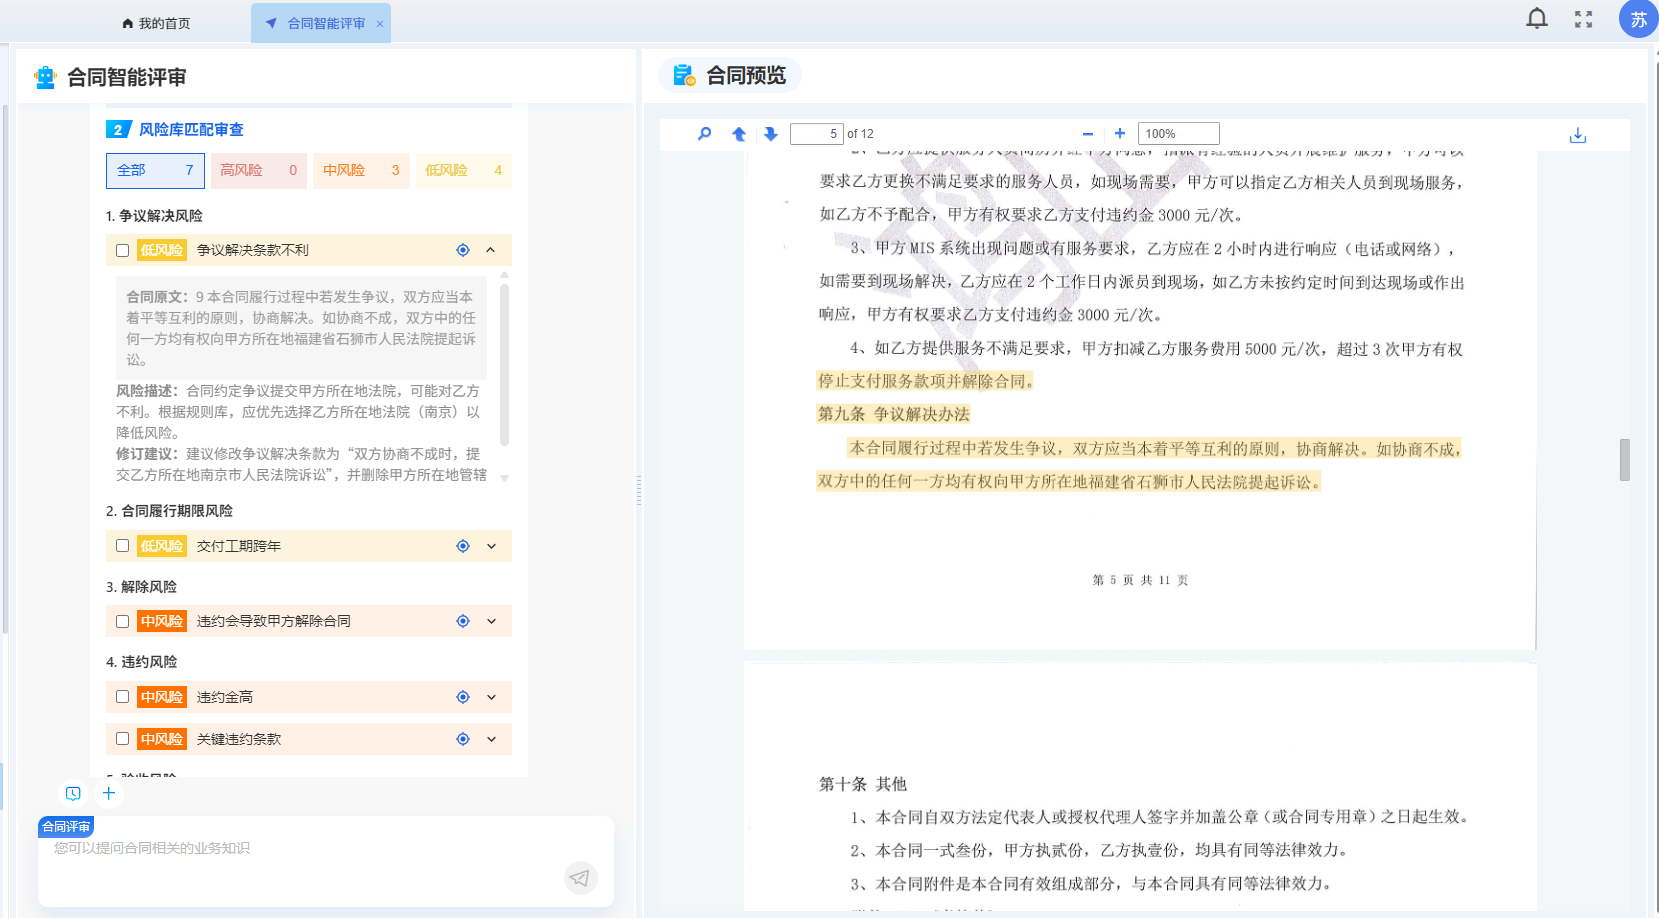Viewport: 1659px width, 918px height.
Task: Send the question with the paper plane icon
Action: pos(581,878)
